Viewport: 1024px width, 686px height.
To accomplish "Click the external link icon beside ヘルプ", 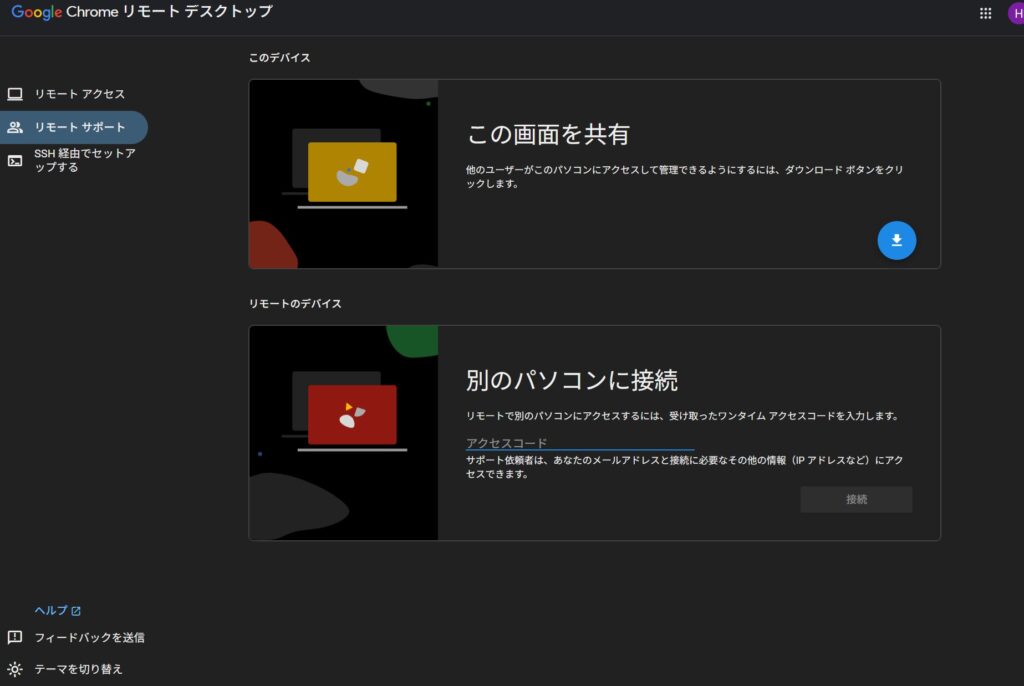I will pos(76,611).
